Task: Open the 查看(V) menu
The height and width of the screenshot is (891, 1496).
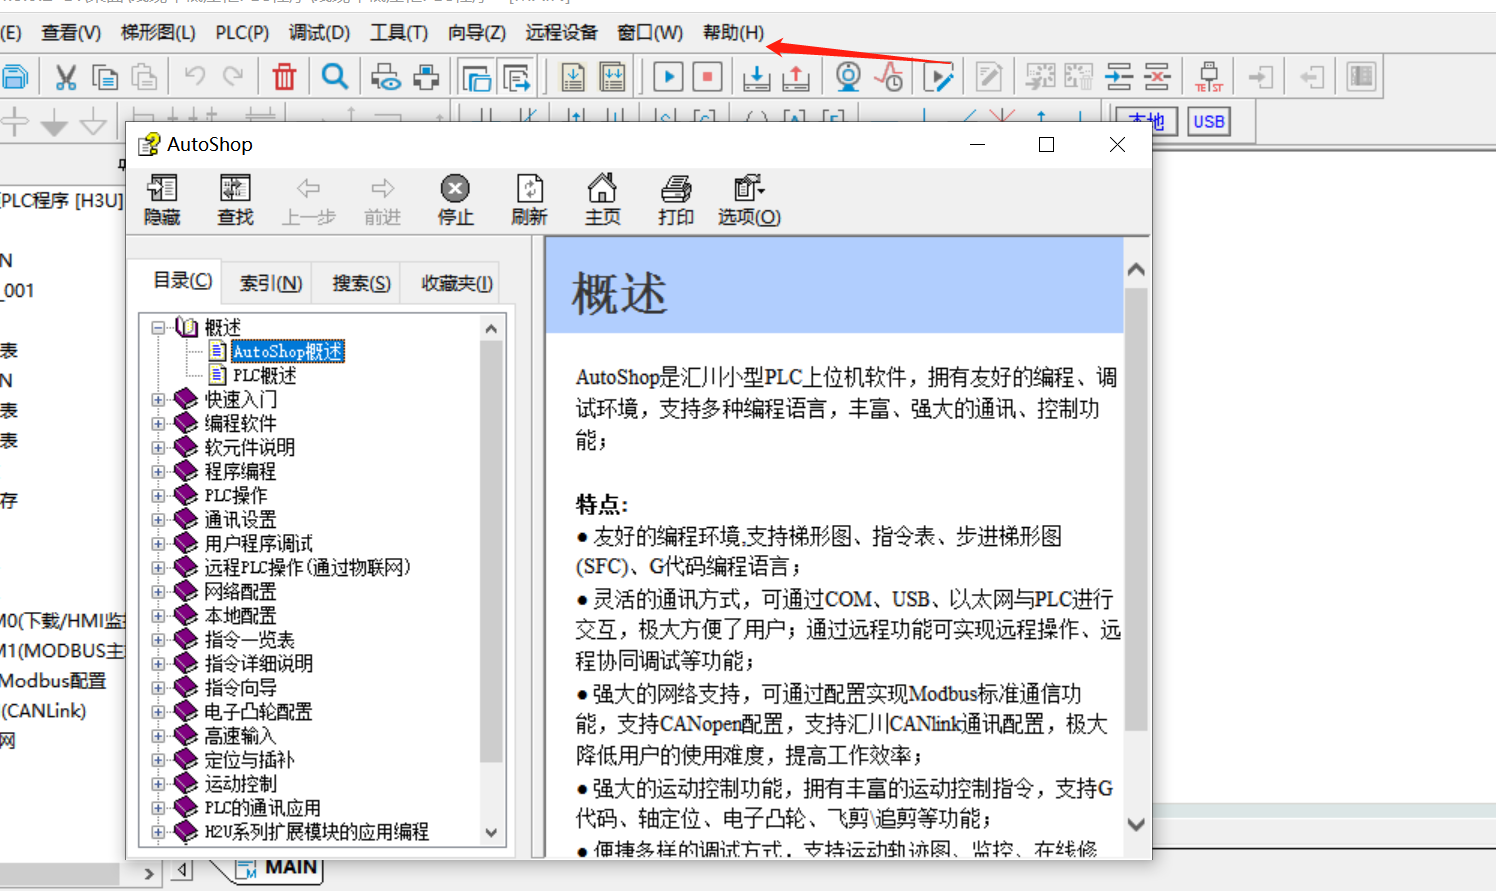Action: [71, 33]
